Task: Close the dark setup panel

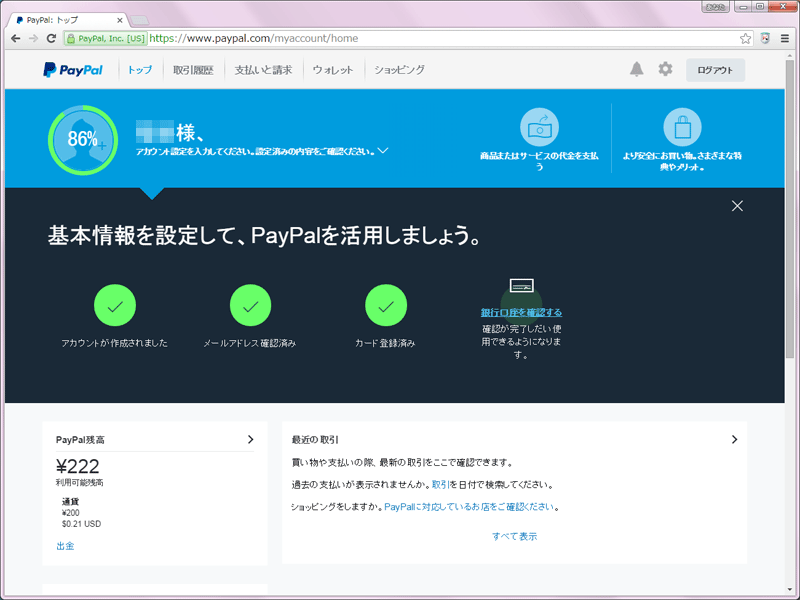Action: [x=737, y=206]
